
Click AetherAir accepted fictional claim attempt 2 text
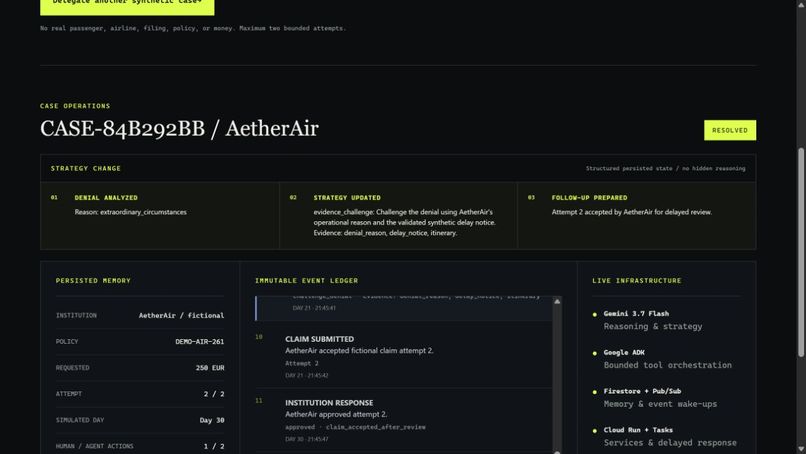(x=359, y=351)
